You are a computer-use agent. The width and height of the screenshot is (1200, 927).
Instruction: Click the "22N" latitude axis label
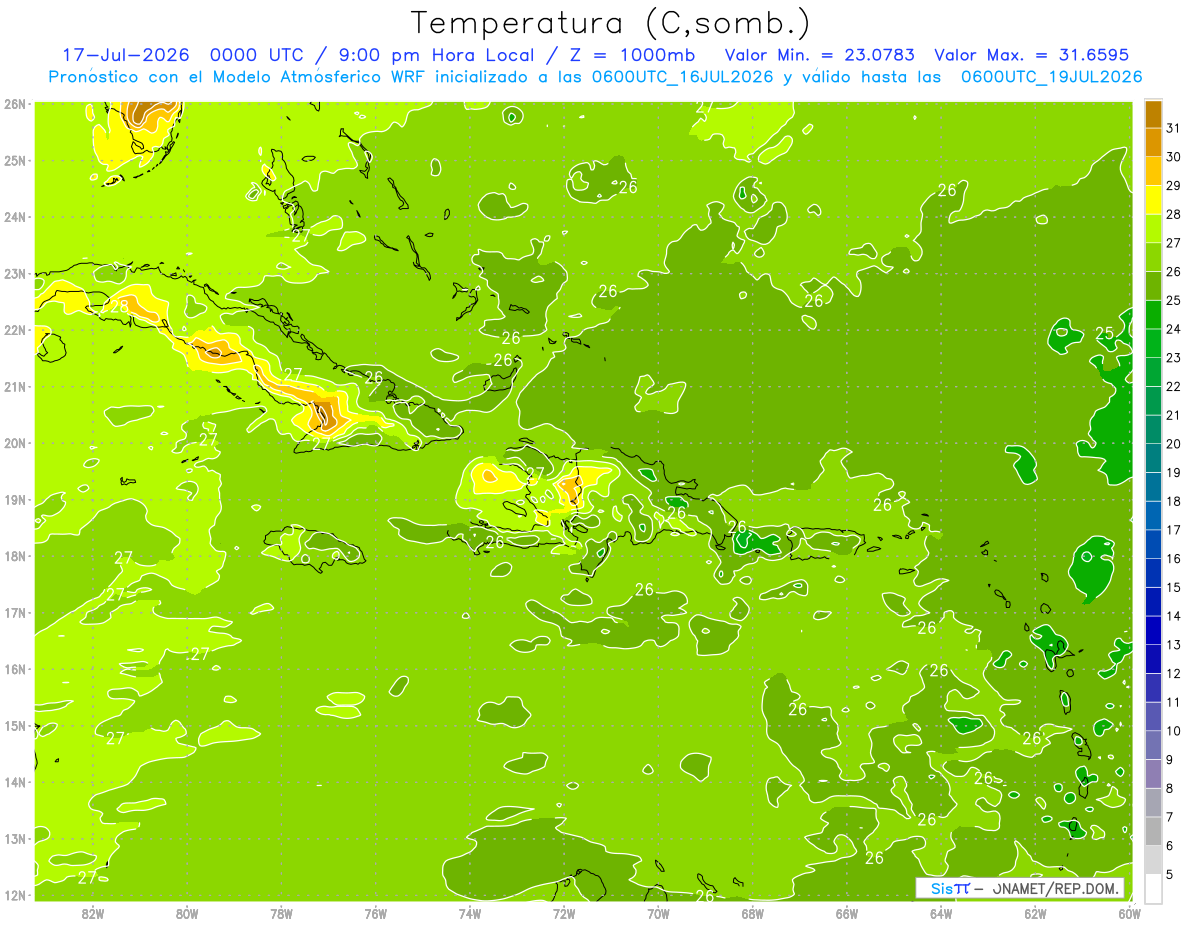click(x=14, y=330)
